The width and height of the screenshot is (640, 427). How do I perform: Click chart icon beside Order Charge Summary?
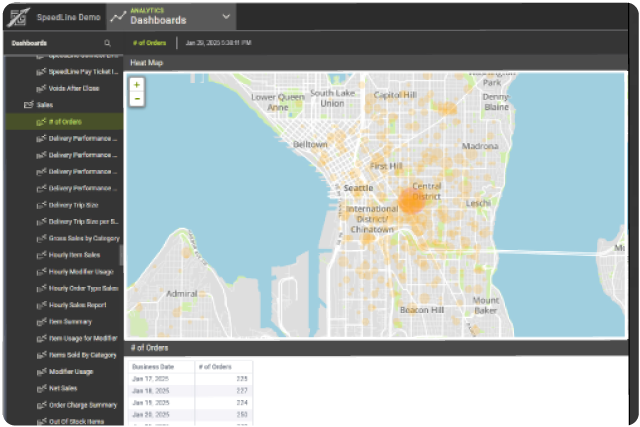click(41, 405)
